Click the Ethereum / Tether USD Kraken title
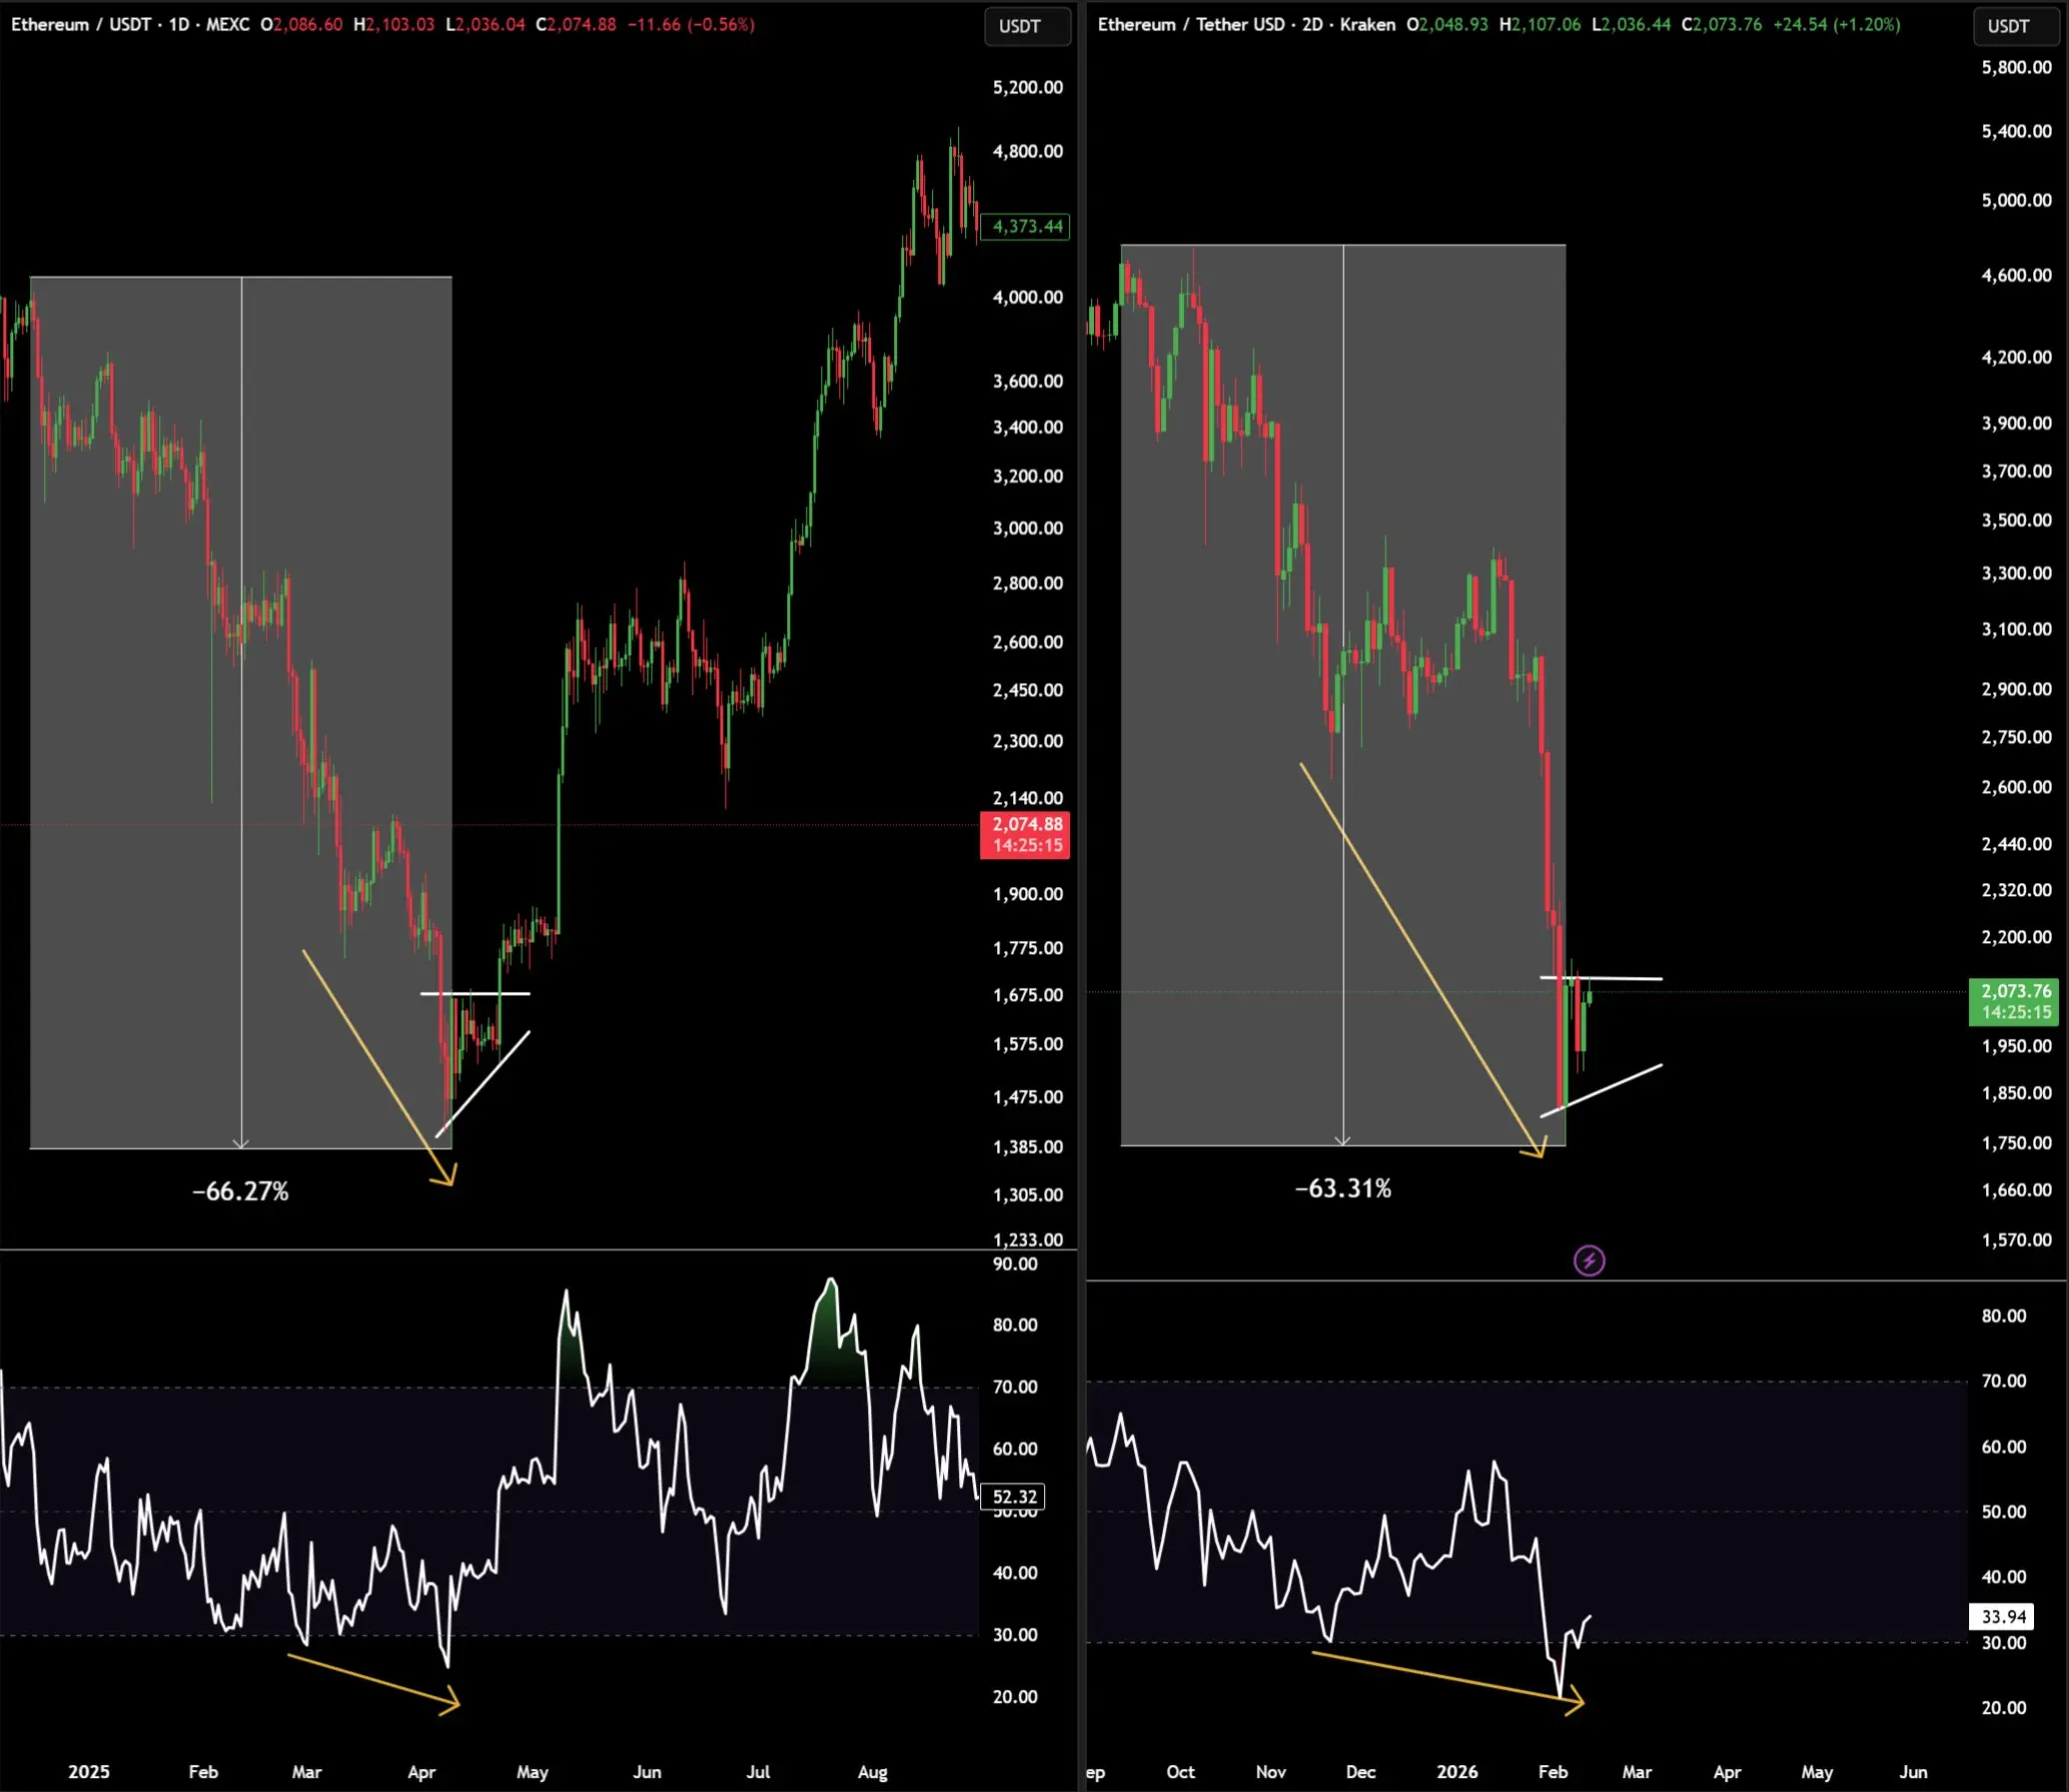The height and width of the screenshot is (1792, 2069). click(1245, 24)
